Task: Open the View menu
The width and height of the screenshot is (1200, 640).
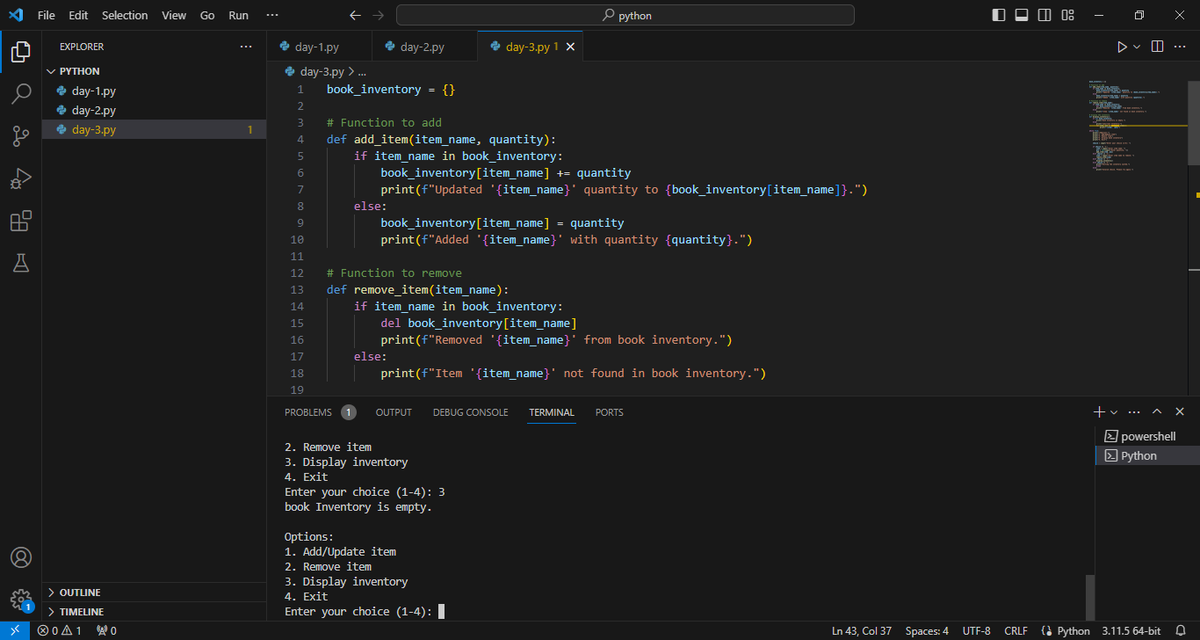Action: [x=174, y=15]
